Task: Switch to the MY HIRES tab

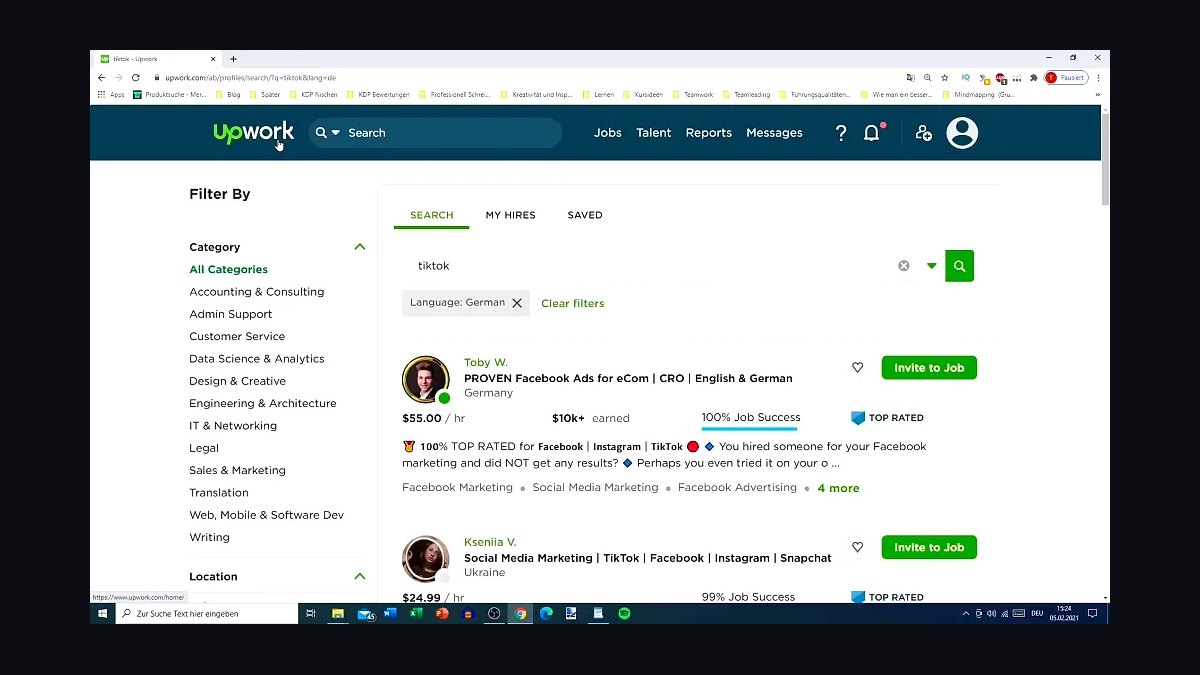Action: pyautogui.click(x=510, y=215)
